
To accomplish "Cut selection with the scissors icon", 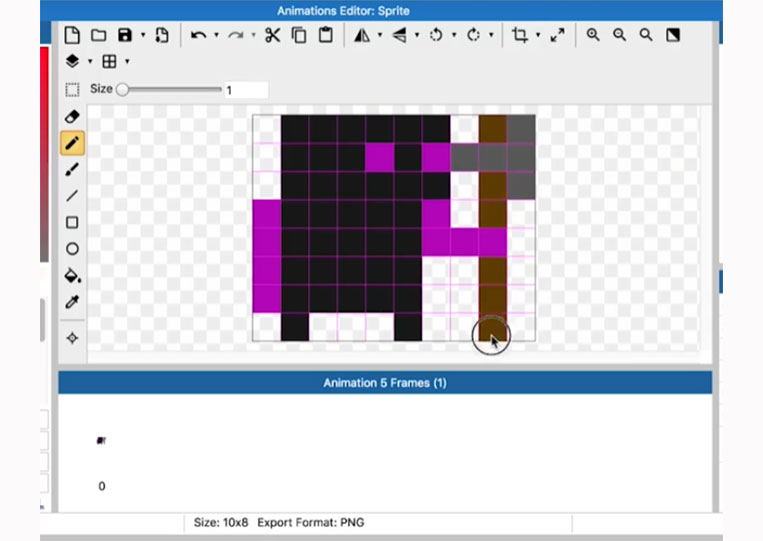I will pos(272,35).
